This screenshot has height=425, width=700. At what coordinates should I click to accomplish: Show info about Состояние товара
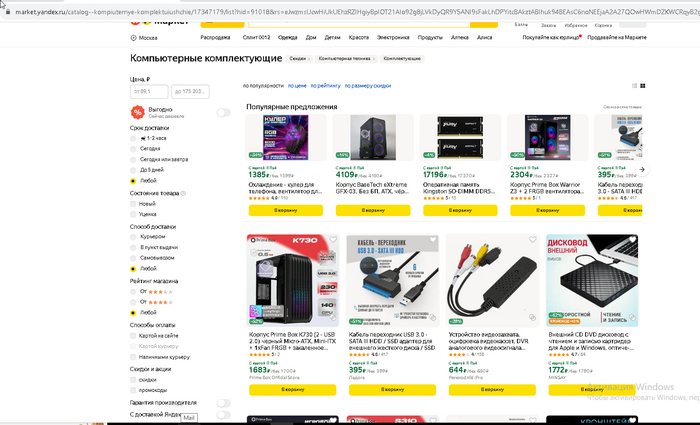(183, 193)
